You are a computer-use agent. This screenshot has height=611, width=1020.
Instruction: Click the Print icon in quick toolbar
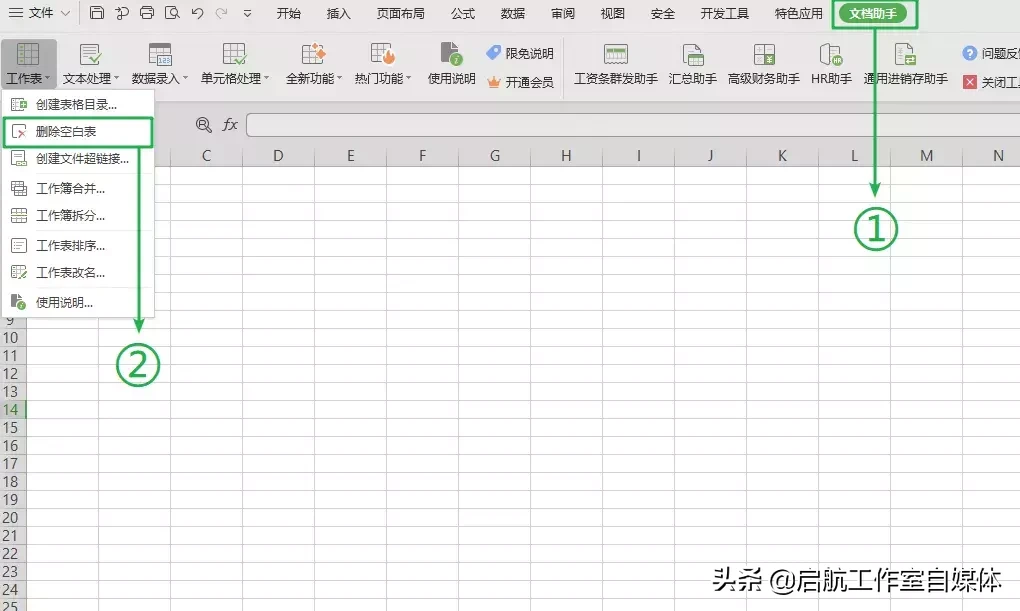[147, 12]
